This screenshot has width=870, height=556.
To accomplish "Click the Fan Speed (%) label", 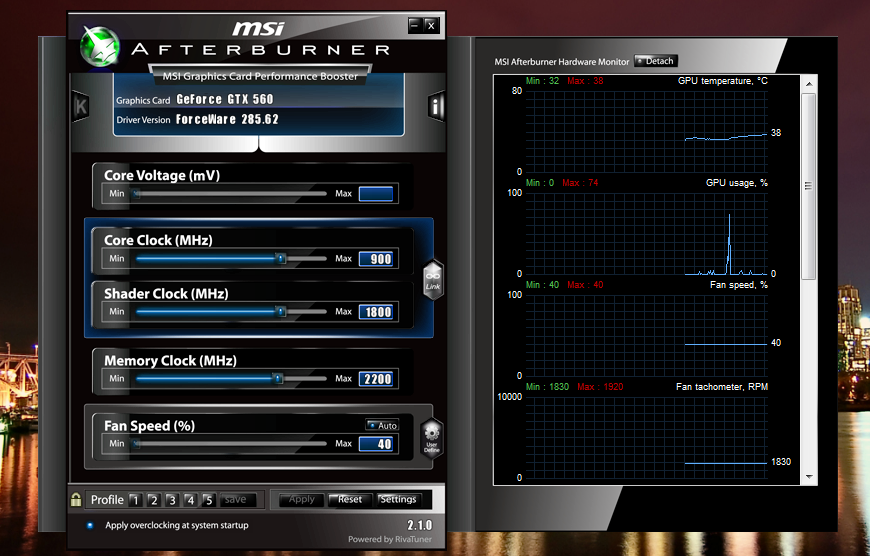I will click(149, 426).
